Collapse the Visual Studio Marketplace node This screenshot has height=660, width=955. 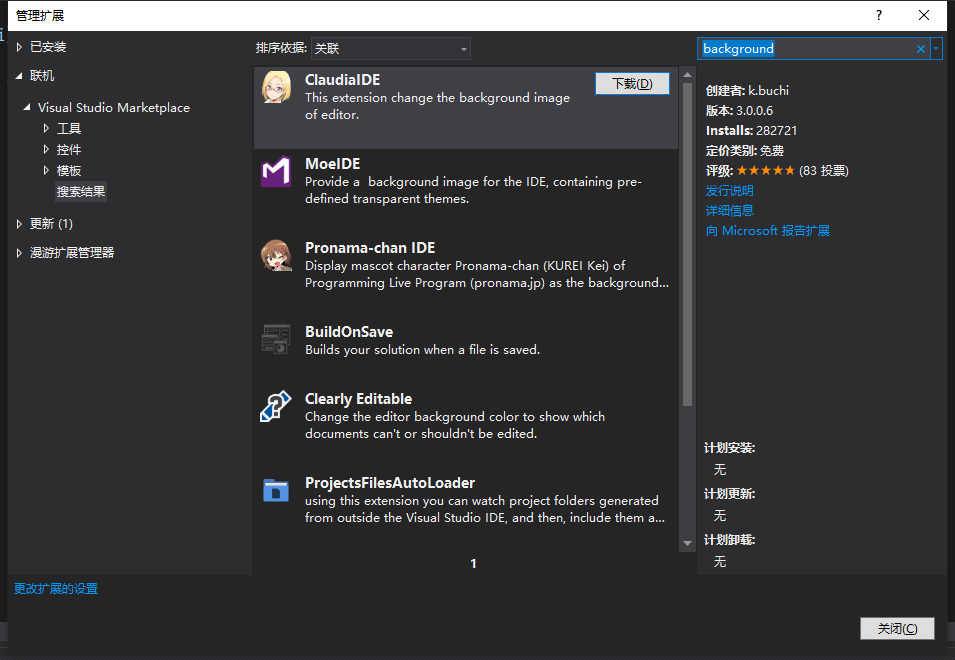(27, 108)
